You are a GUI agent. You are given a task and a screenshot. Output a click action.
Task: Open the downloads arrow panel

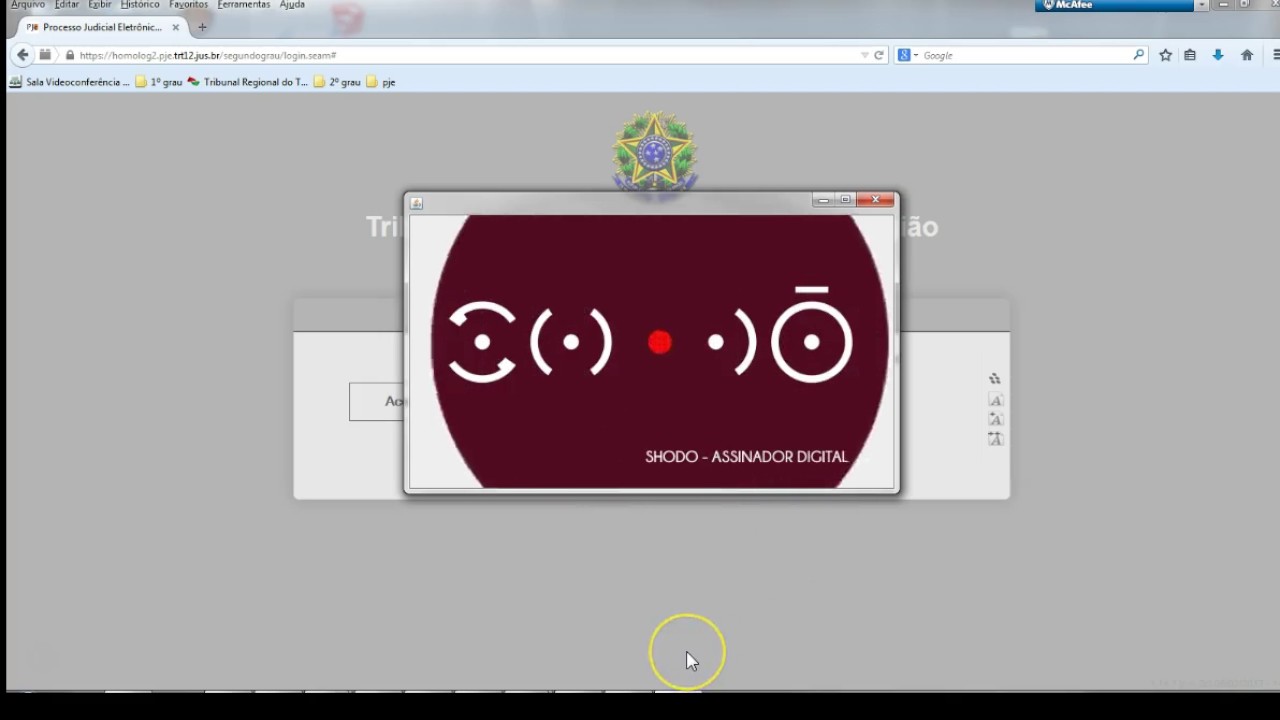pos(1218,55)
